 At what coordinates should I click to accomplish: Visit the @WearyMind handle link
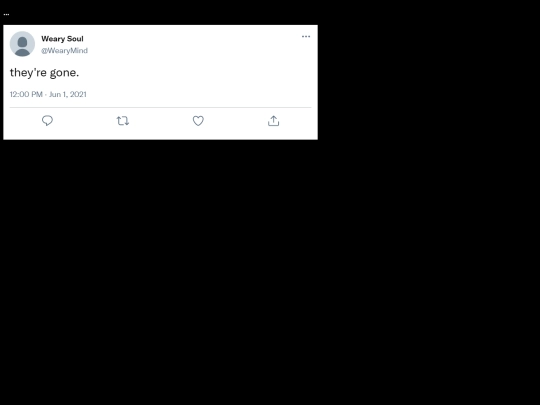64,51
